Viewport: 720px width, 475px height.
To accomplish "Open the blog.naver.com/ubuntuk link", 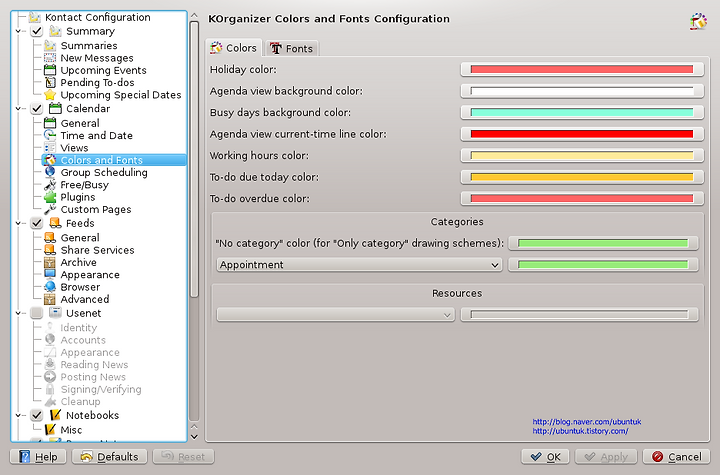I will (x=587, y=422).
